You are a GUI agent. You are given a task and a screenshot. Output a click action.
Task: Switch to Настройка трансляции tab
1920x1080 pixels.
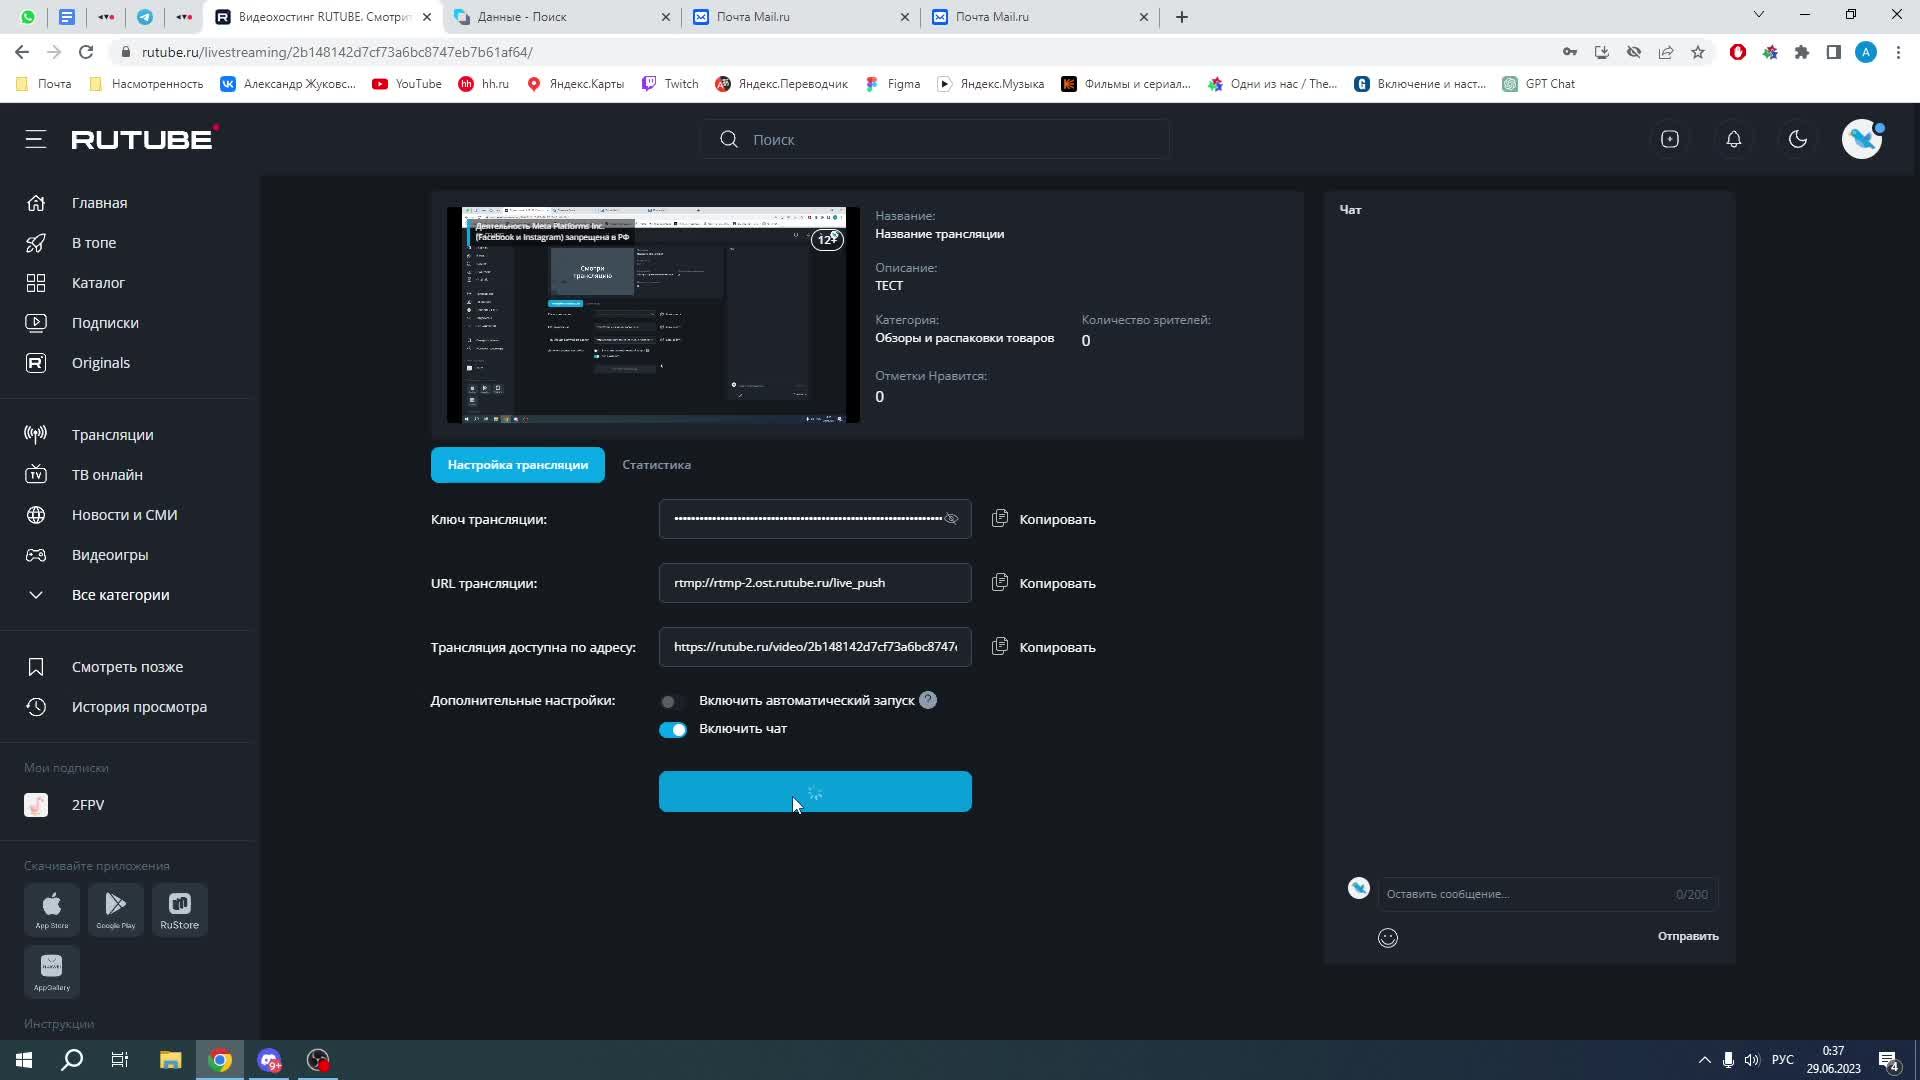click(x=516, y=464)
